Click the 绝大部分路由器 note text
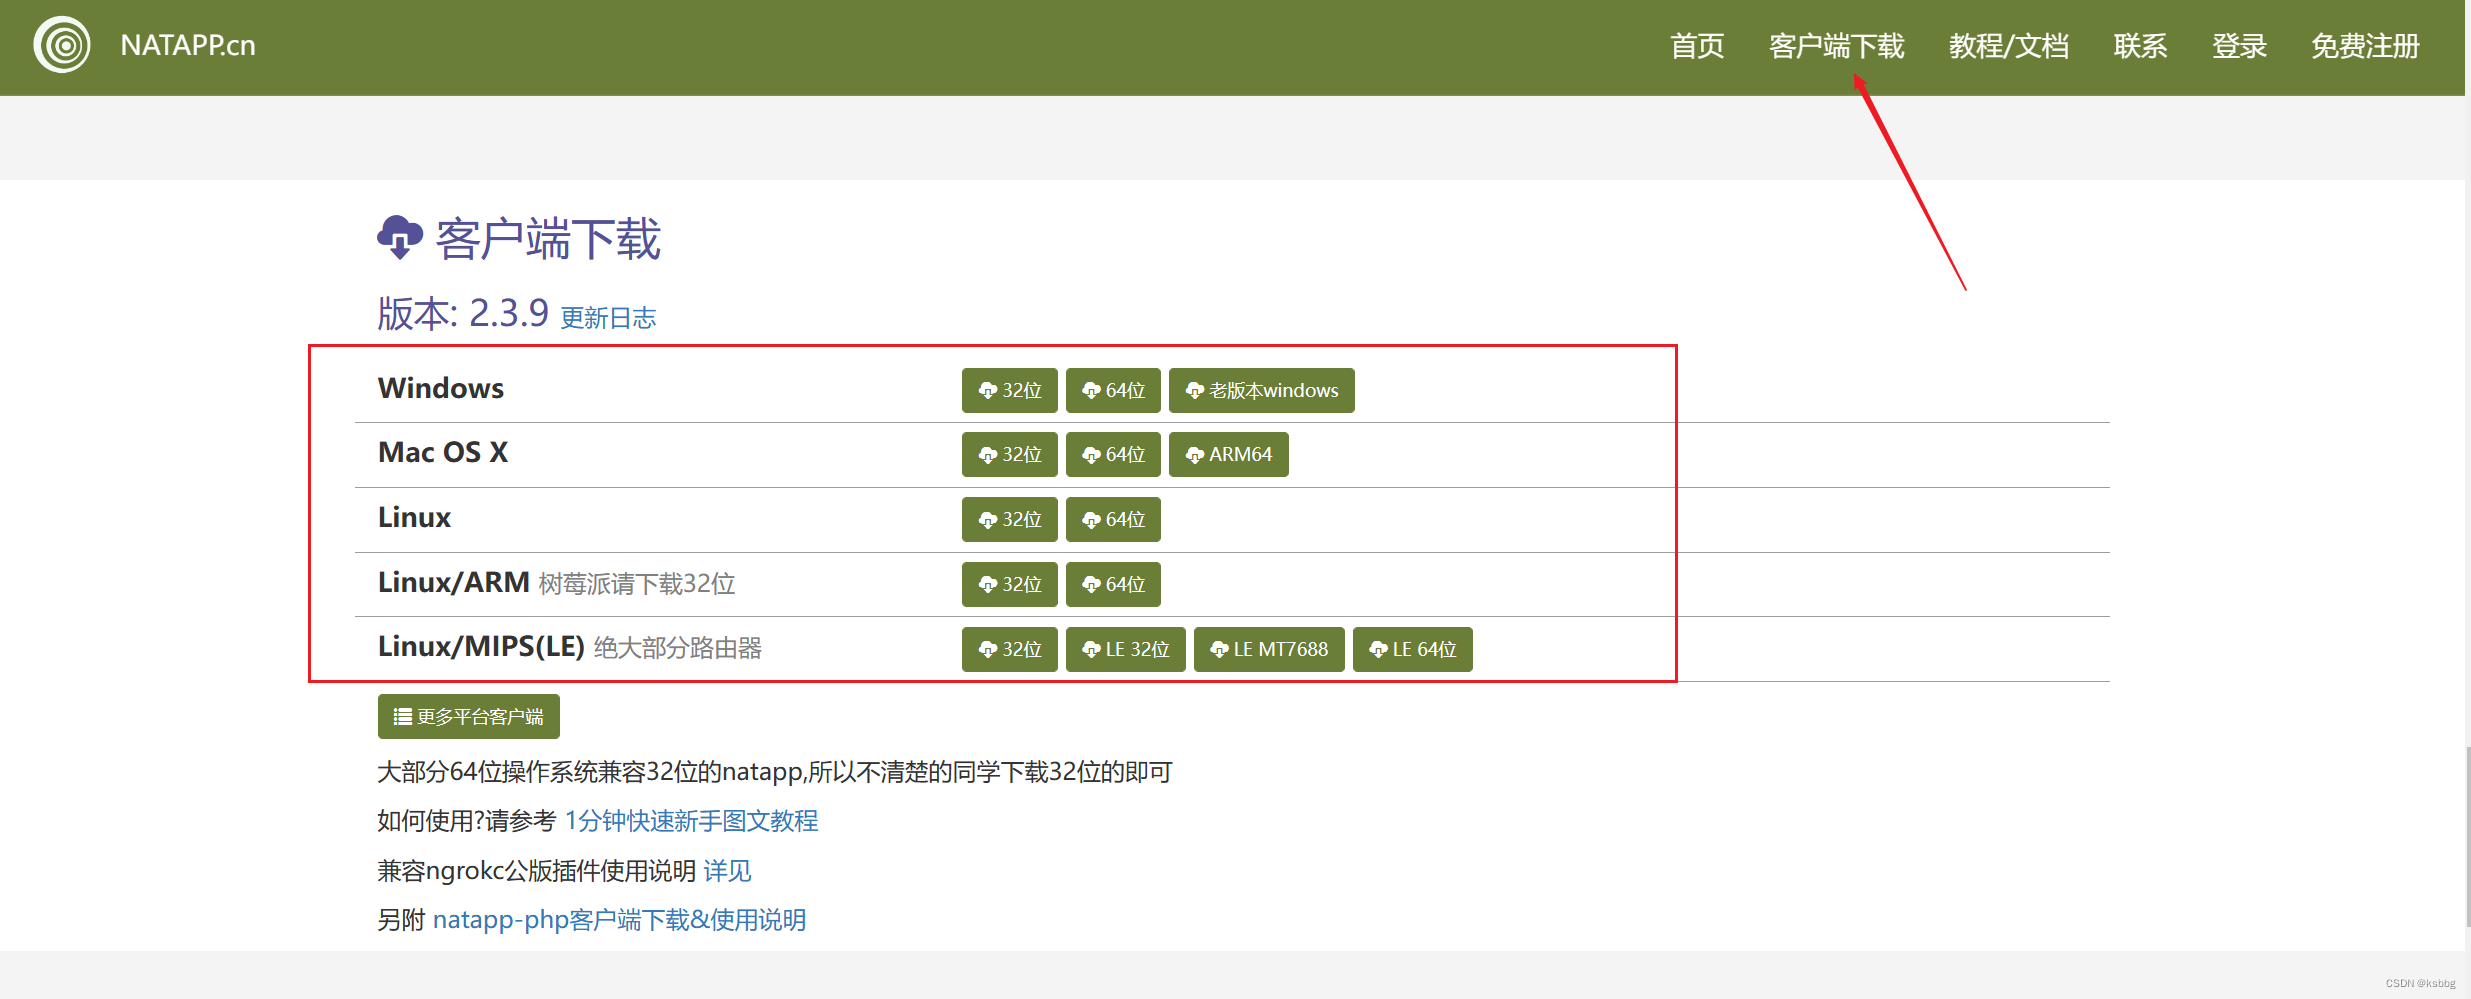Screen dimensions: 2471x999 pyautogui.click(x=678, y=648)
